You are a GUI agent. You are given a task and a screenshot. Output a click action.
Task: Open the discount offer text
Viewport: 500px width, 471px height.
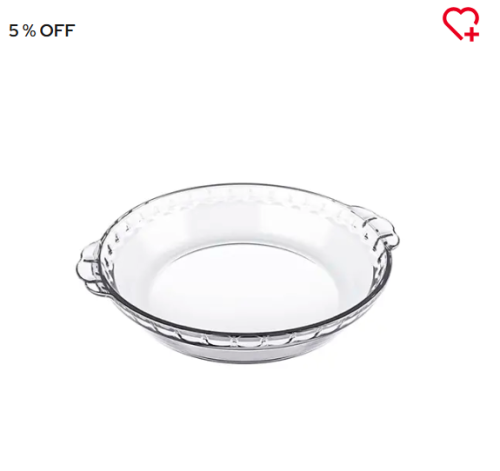click(42, 31)
